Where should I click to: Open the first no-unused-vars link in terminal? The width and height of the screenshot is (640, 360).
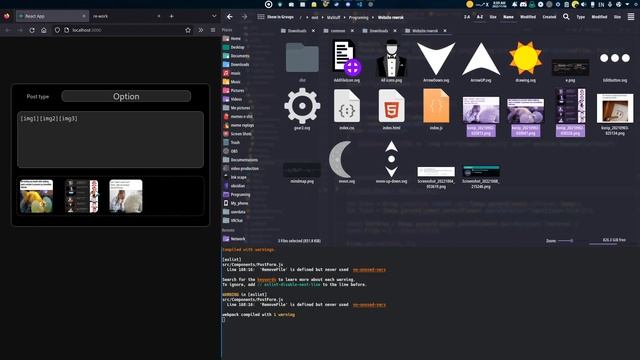coord(369,269)
